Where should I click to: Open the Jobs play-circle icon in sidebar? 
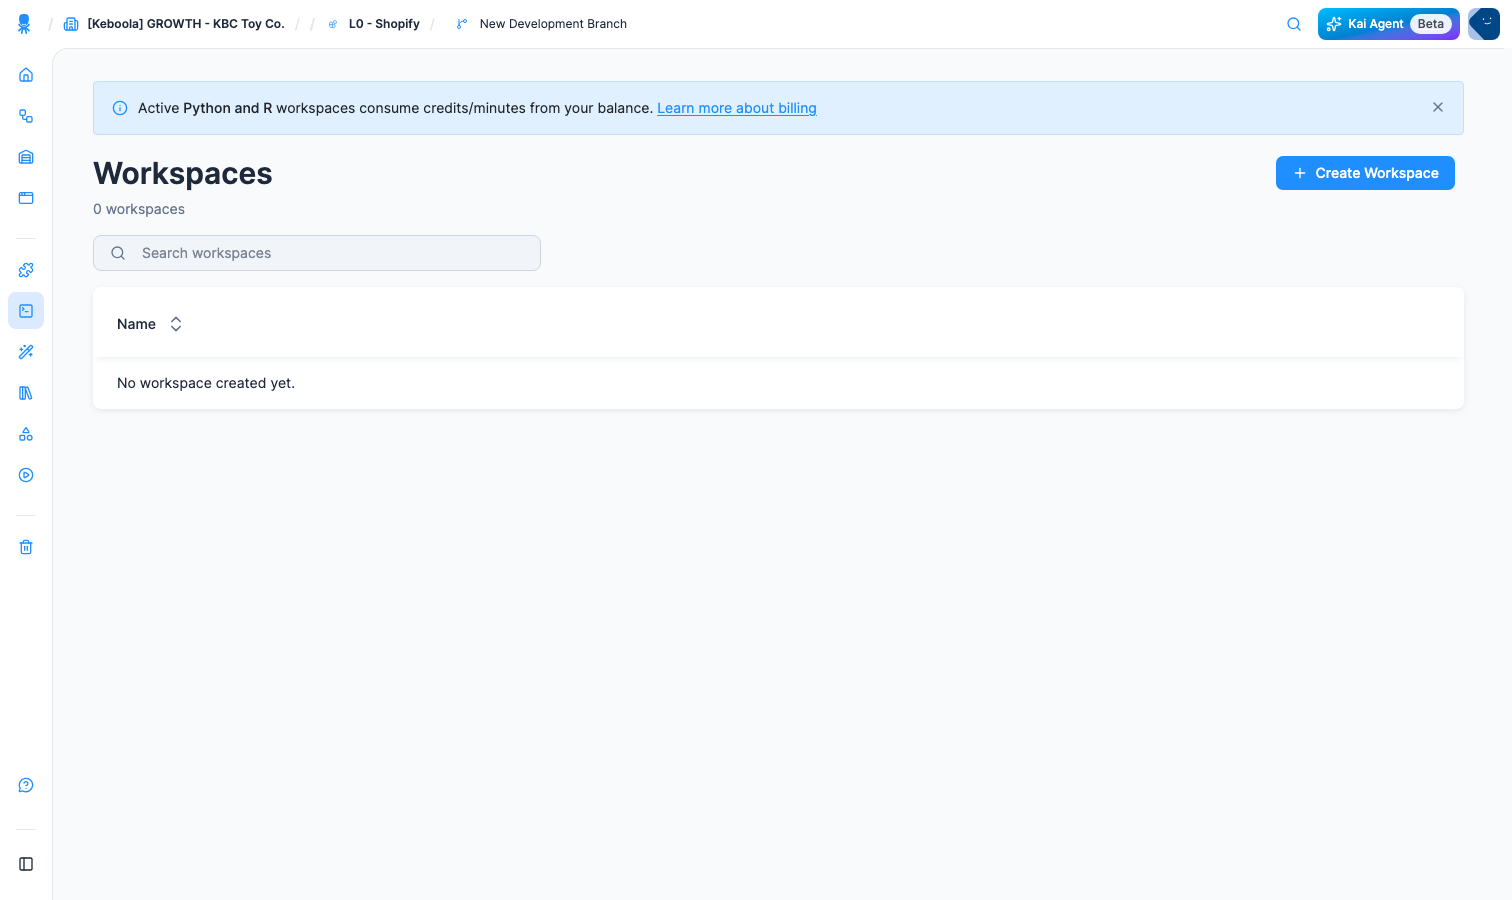tap(26, 475)
